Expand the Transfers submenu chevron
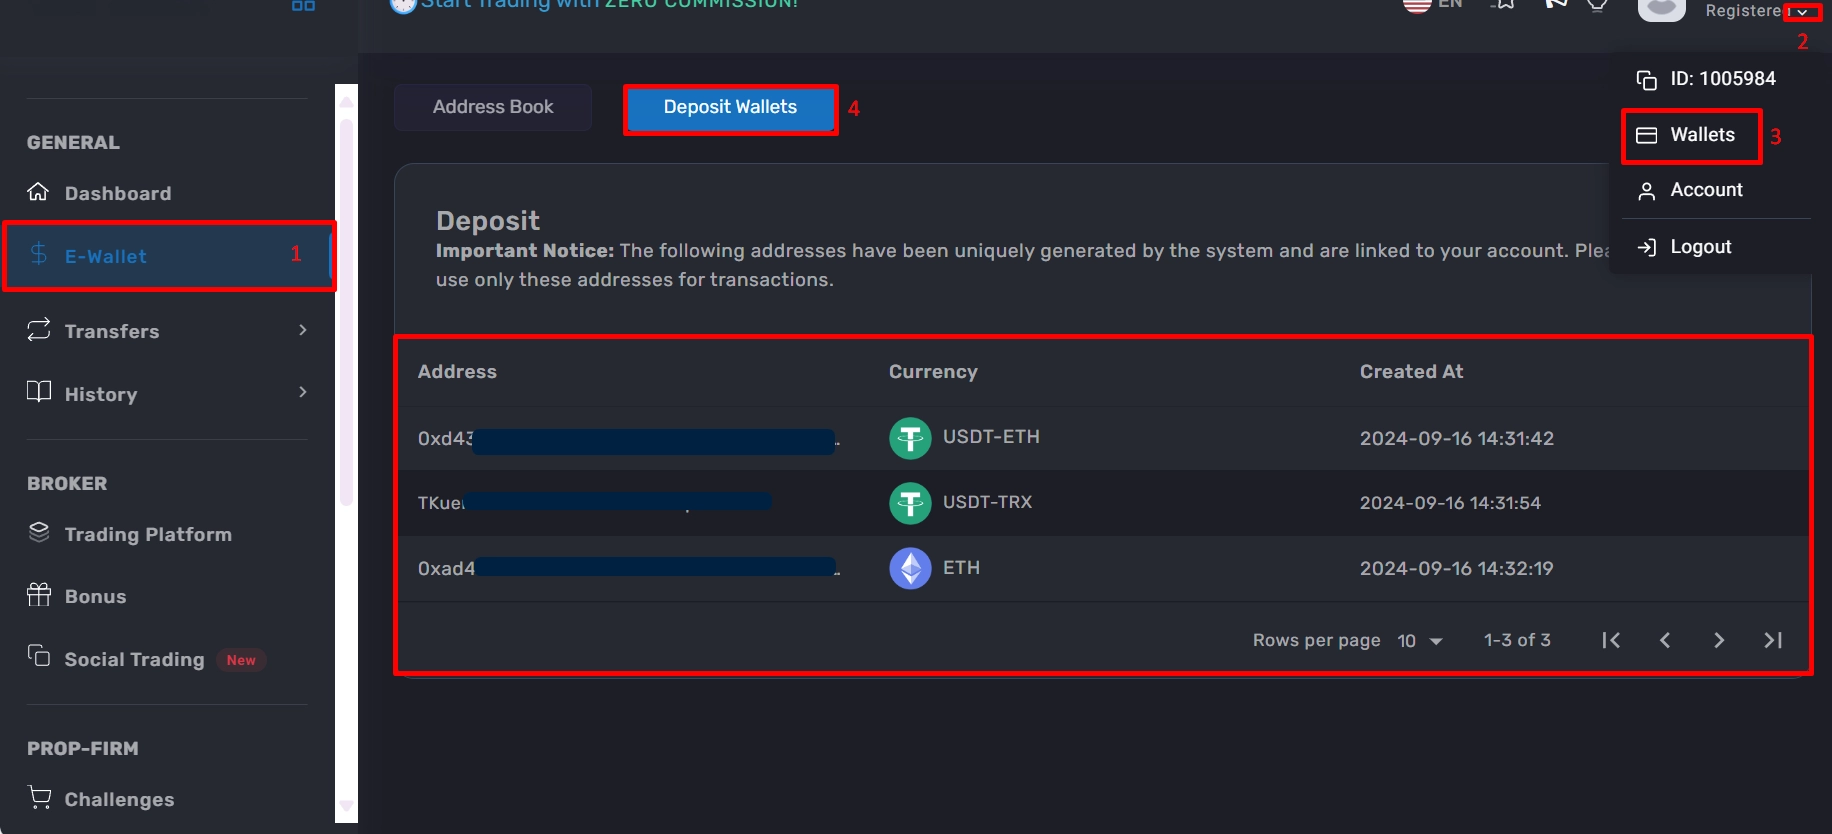The width and height of the screenshot is (1832, 834). pos(303,330)
